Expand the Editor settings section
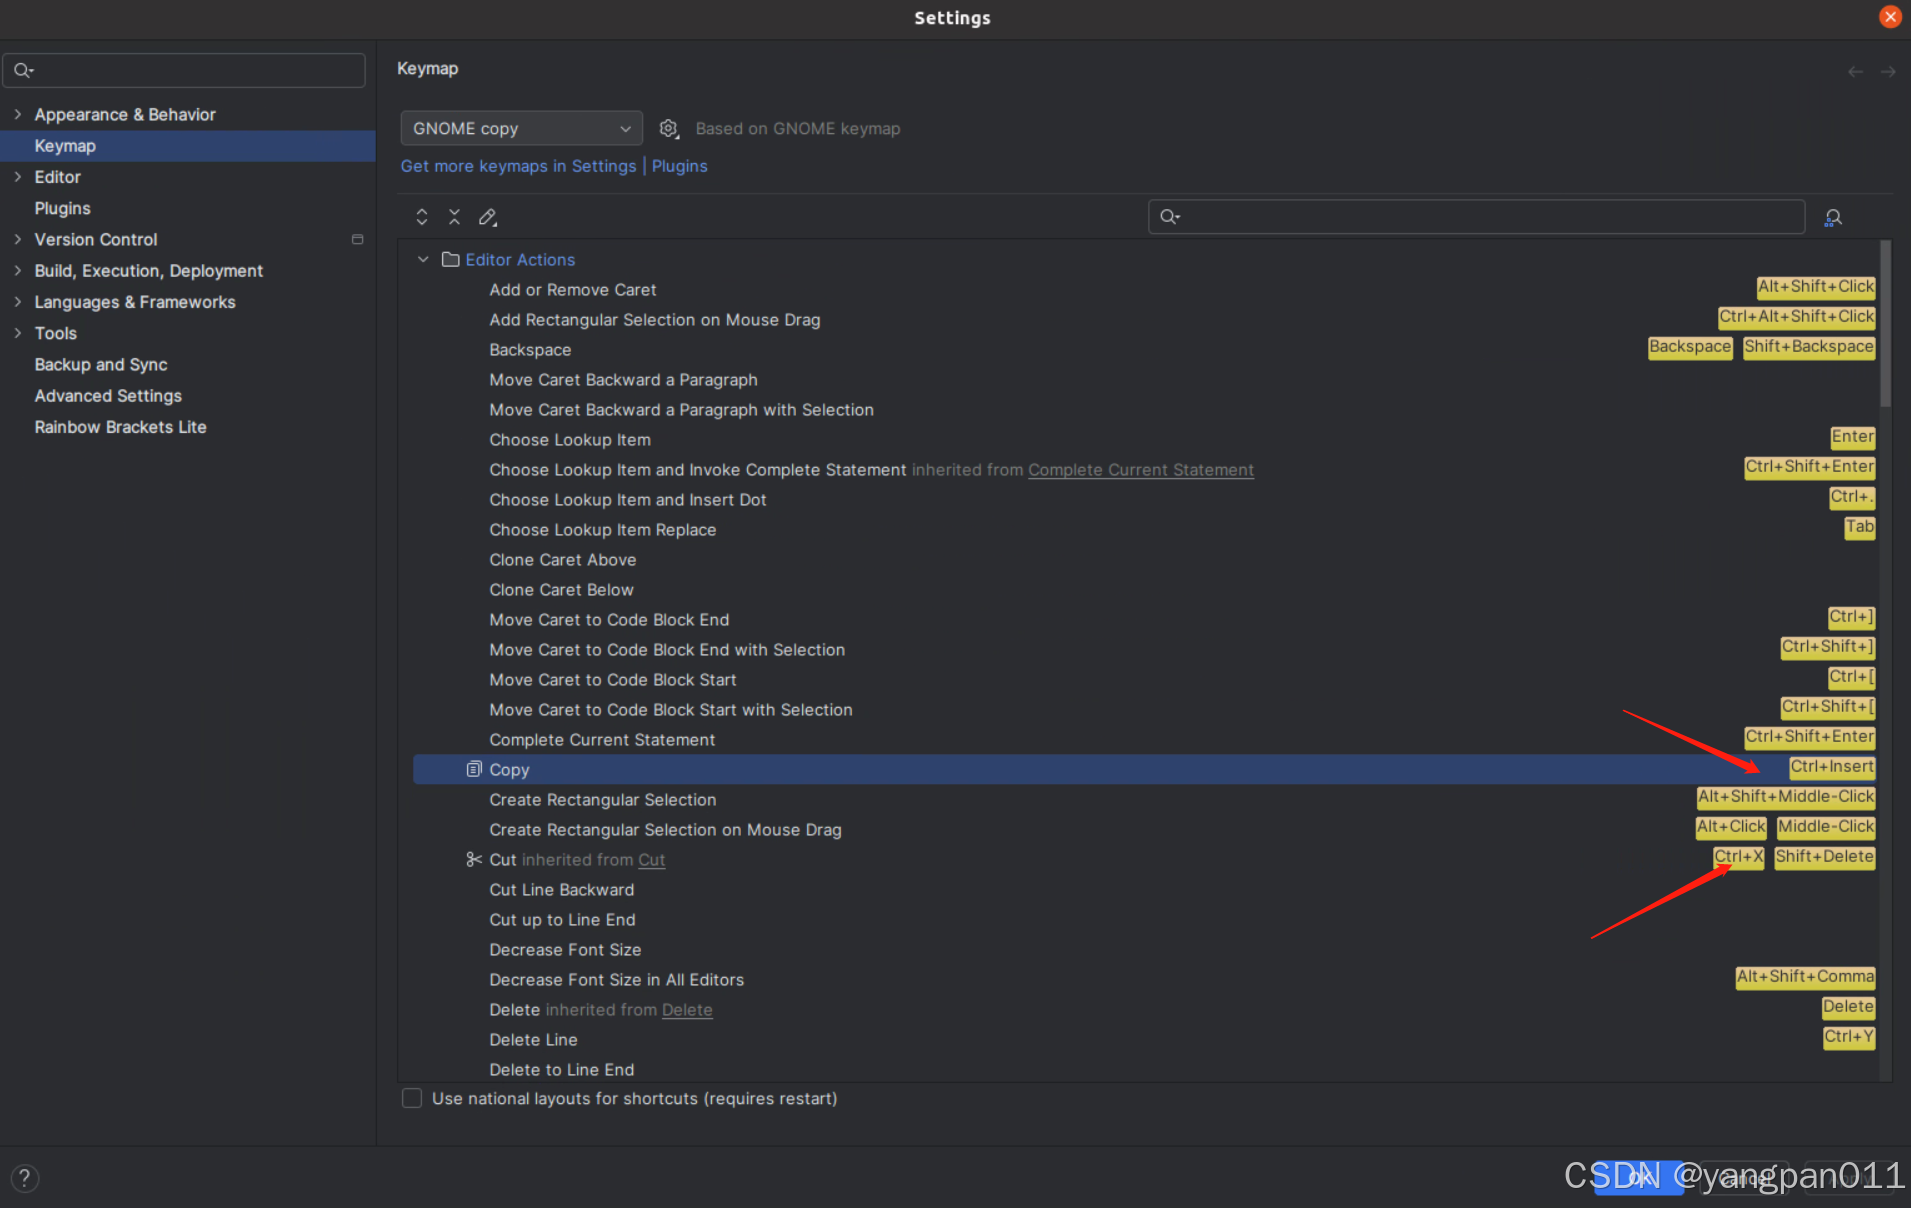The height and width of the screenshot is (1208, 1911). pyautogui.click(x=17, y=176)
